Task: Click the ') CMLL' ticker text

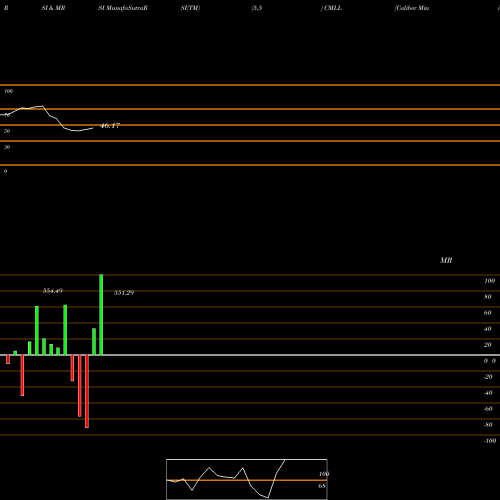Action: coord(331,8)
